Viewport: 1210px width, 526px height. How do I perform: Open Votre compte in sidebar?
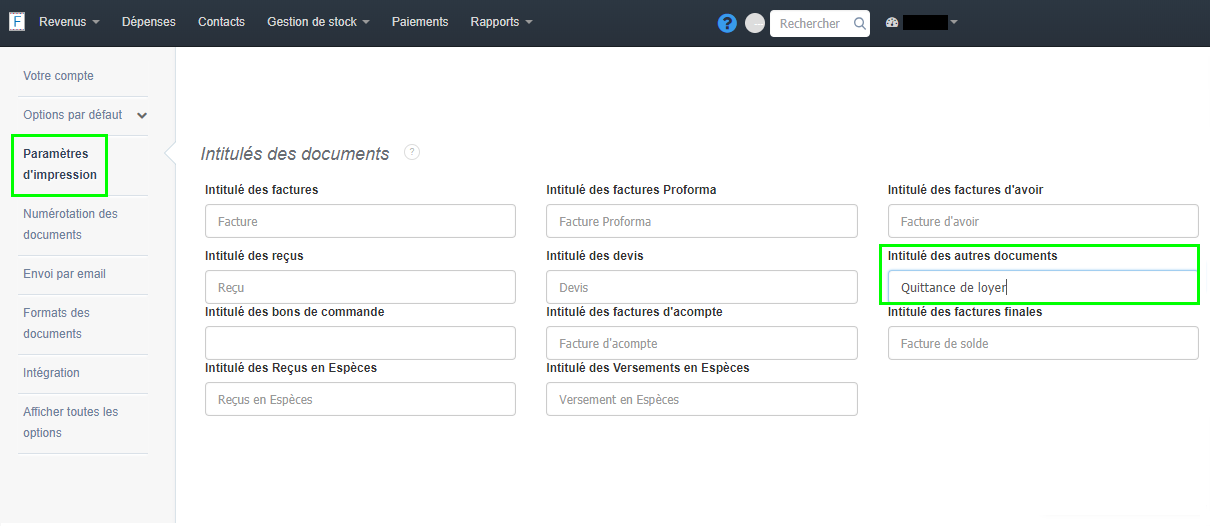tap(58, 76)
